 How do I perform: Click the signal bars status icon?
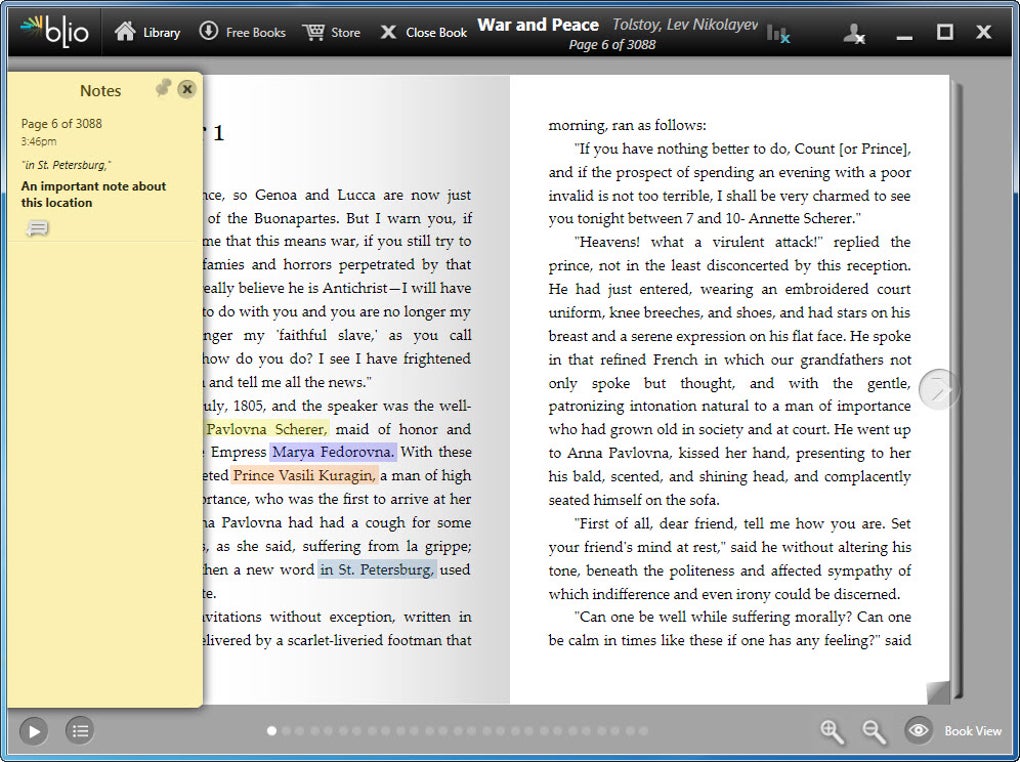click(778, 34)
